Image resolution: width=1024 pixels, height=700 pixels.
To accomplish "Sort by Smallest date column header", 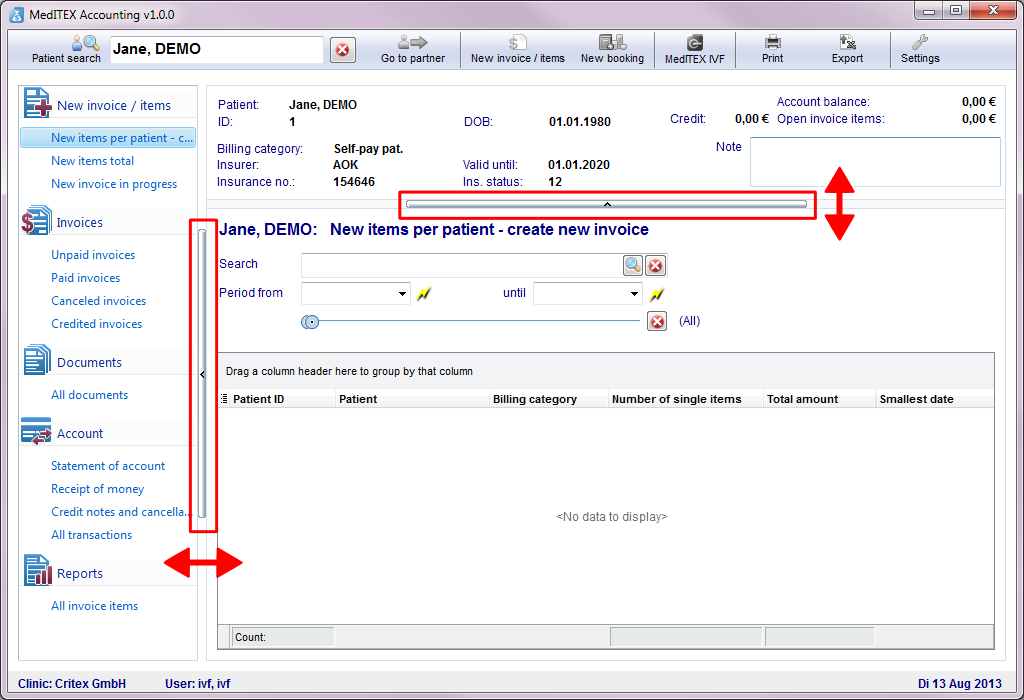I will [x=935, y=399].
